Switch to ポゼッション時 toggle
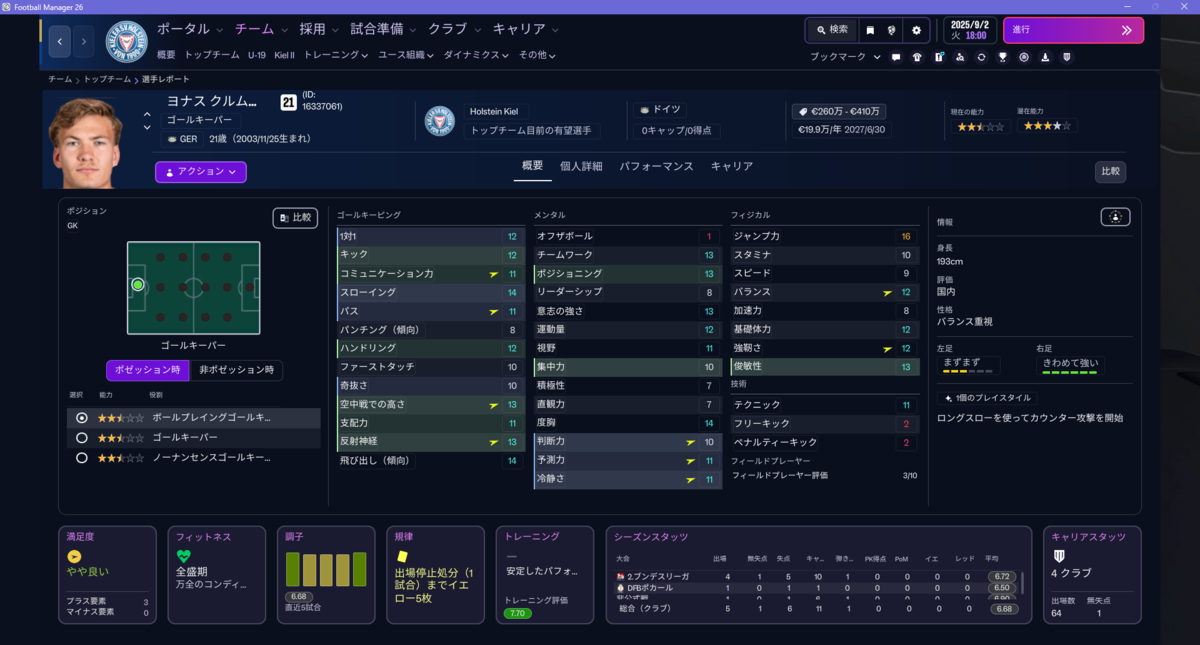The height and width of the screenshot is (645, 1200). [147, 370]
